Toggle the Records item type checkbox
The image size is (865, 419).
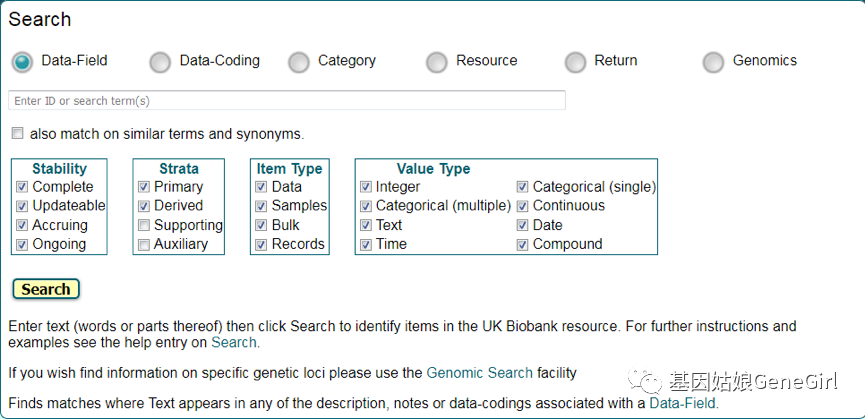pyautogui.click(x=262, y=244)
